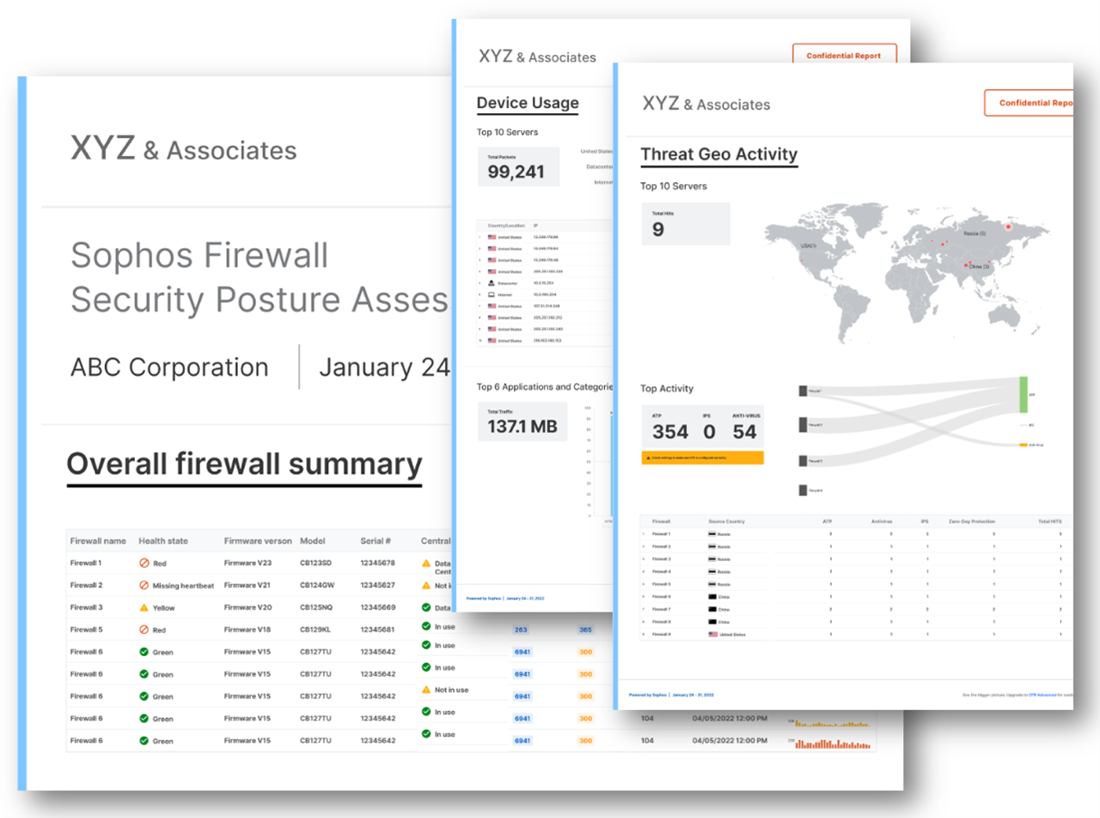Click the 99,241 total packets figure
The height and width of the screenshot is (818, 1100).
(516, 172)
